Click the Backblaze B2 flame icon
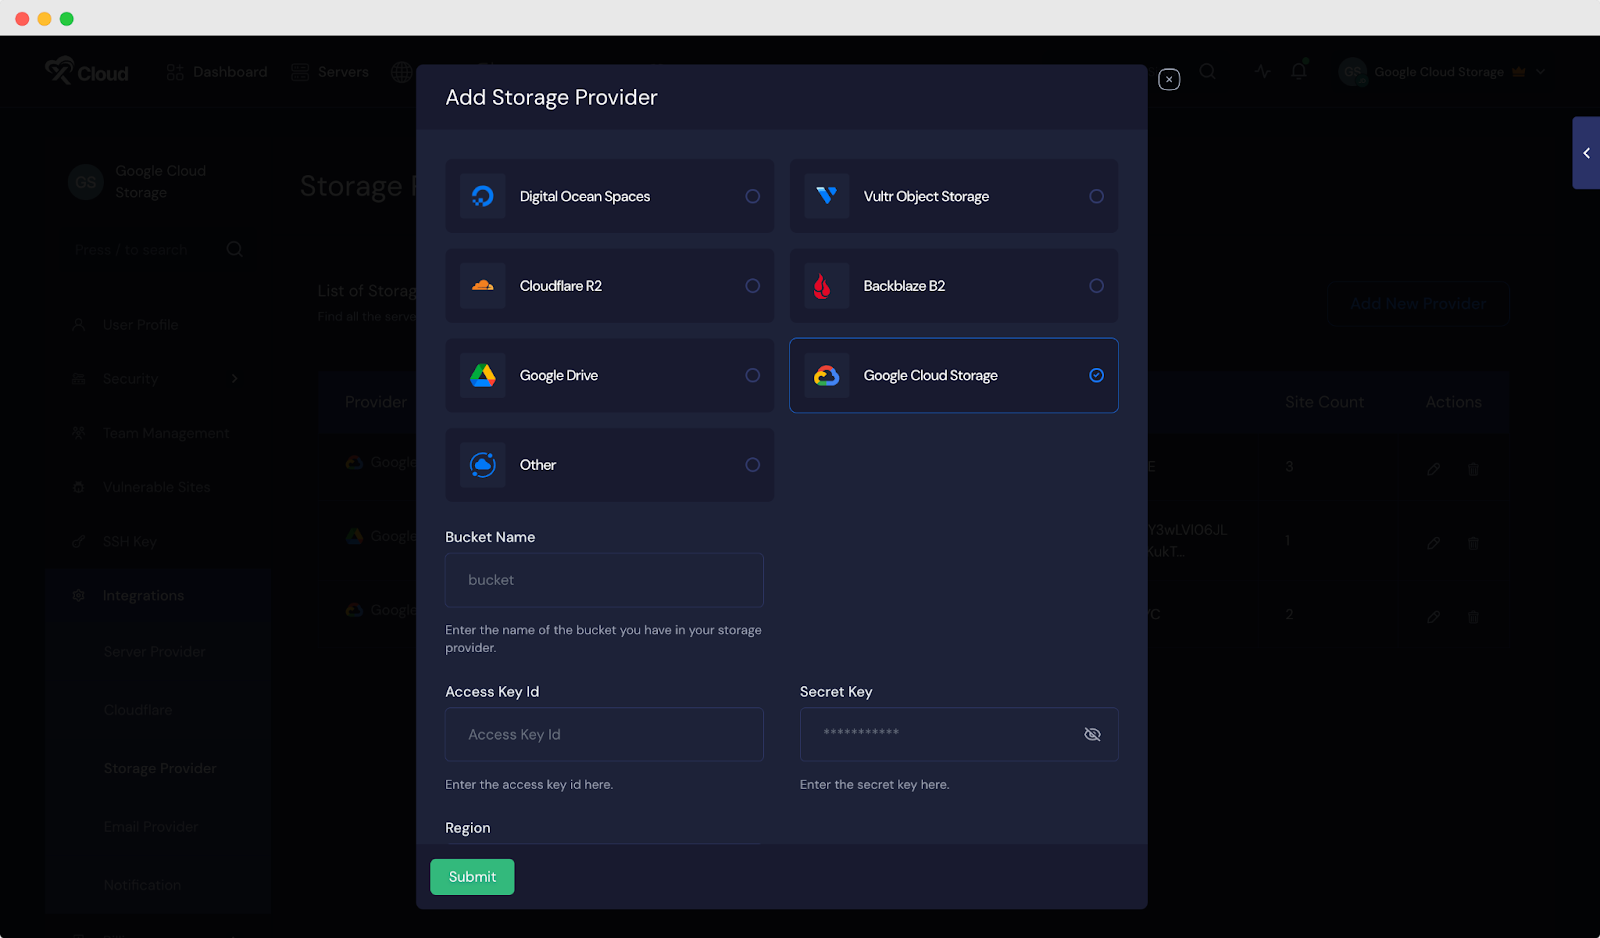Viewport: 1600px width, 938px height. [x=827, y=286]
